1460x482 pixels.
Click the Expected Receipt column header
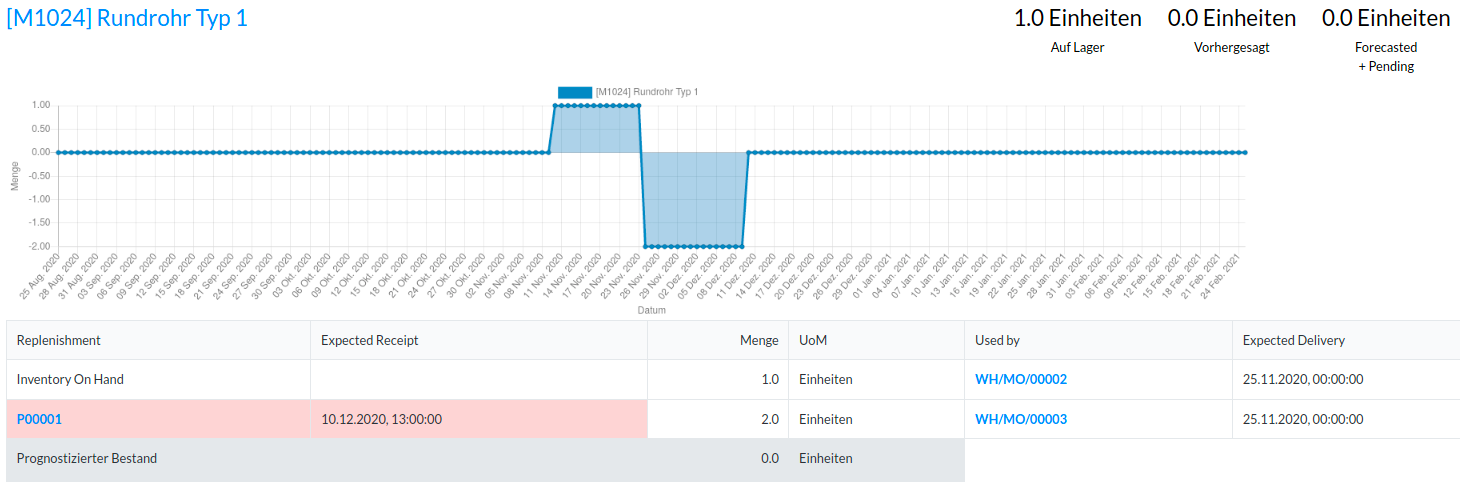[x=370, y=340]
